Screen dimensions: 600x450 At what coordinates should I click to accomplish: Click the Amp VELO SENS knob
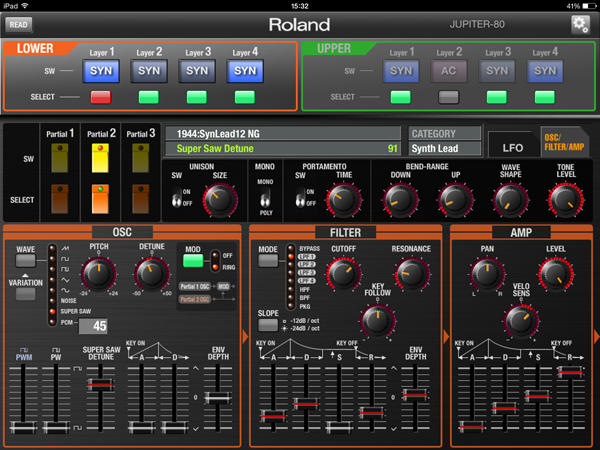521,321
